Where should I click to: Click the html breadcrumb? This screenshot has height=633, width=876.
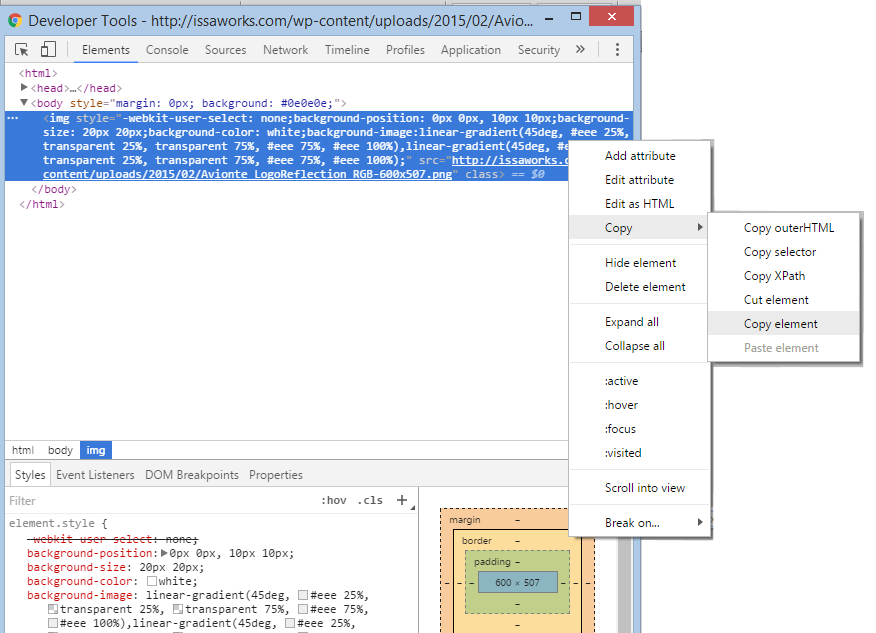(23, 450)
